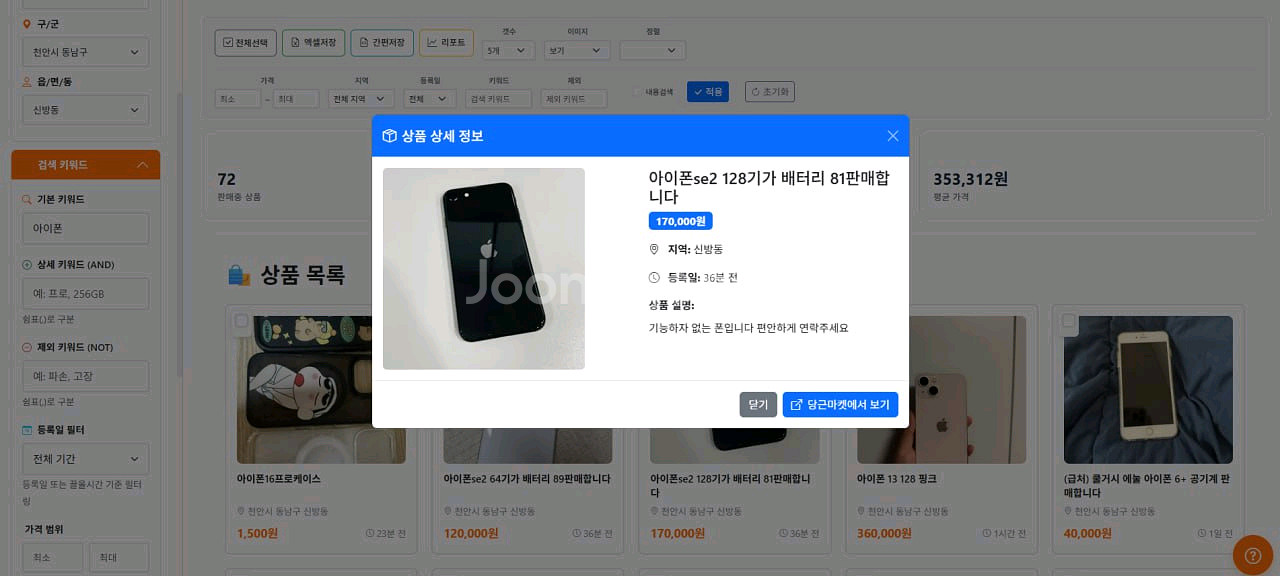Collapse the 검색 키워드 section header

[x=85, y=165]
